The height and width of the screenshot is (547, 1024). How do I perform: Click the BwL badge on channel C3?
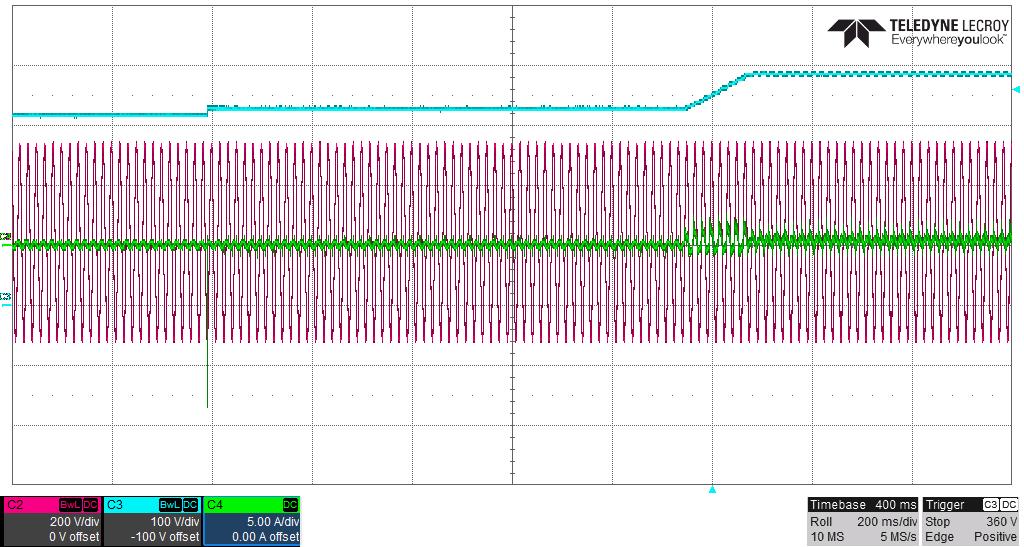click(169, 505)
